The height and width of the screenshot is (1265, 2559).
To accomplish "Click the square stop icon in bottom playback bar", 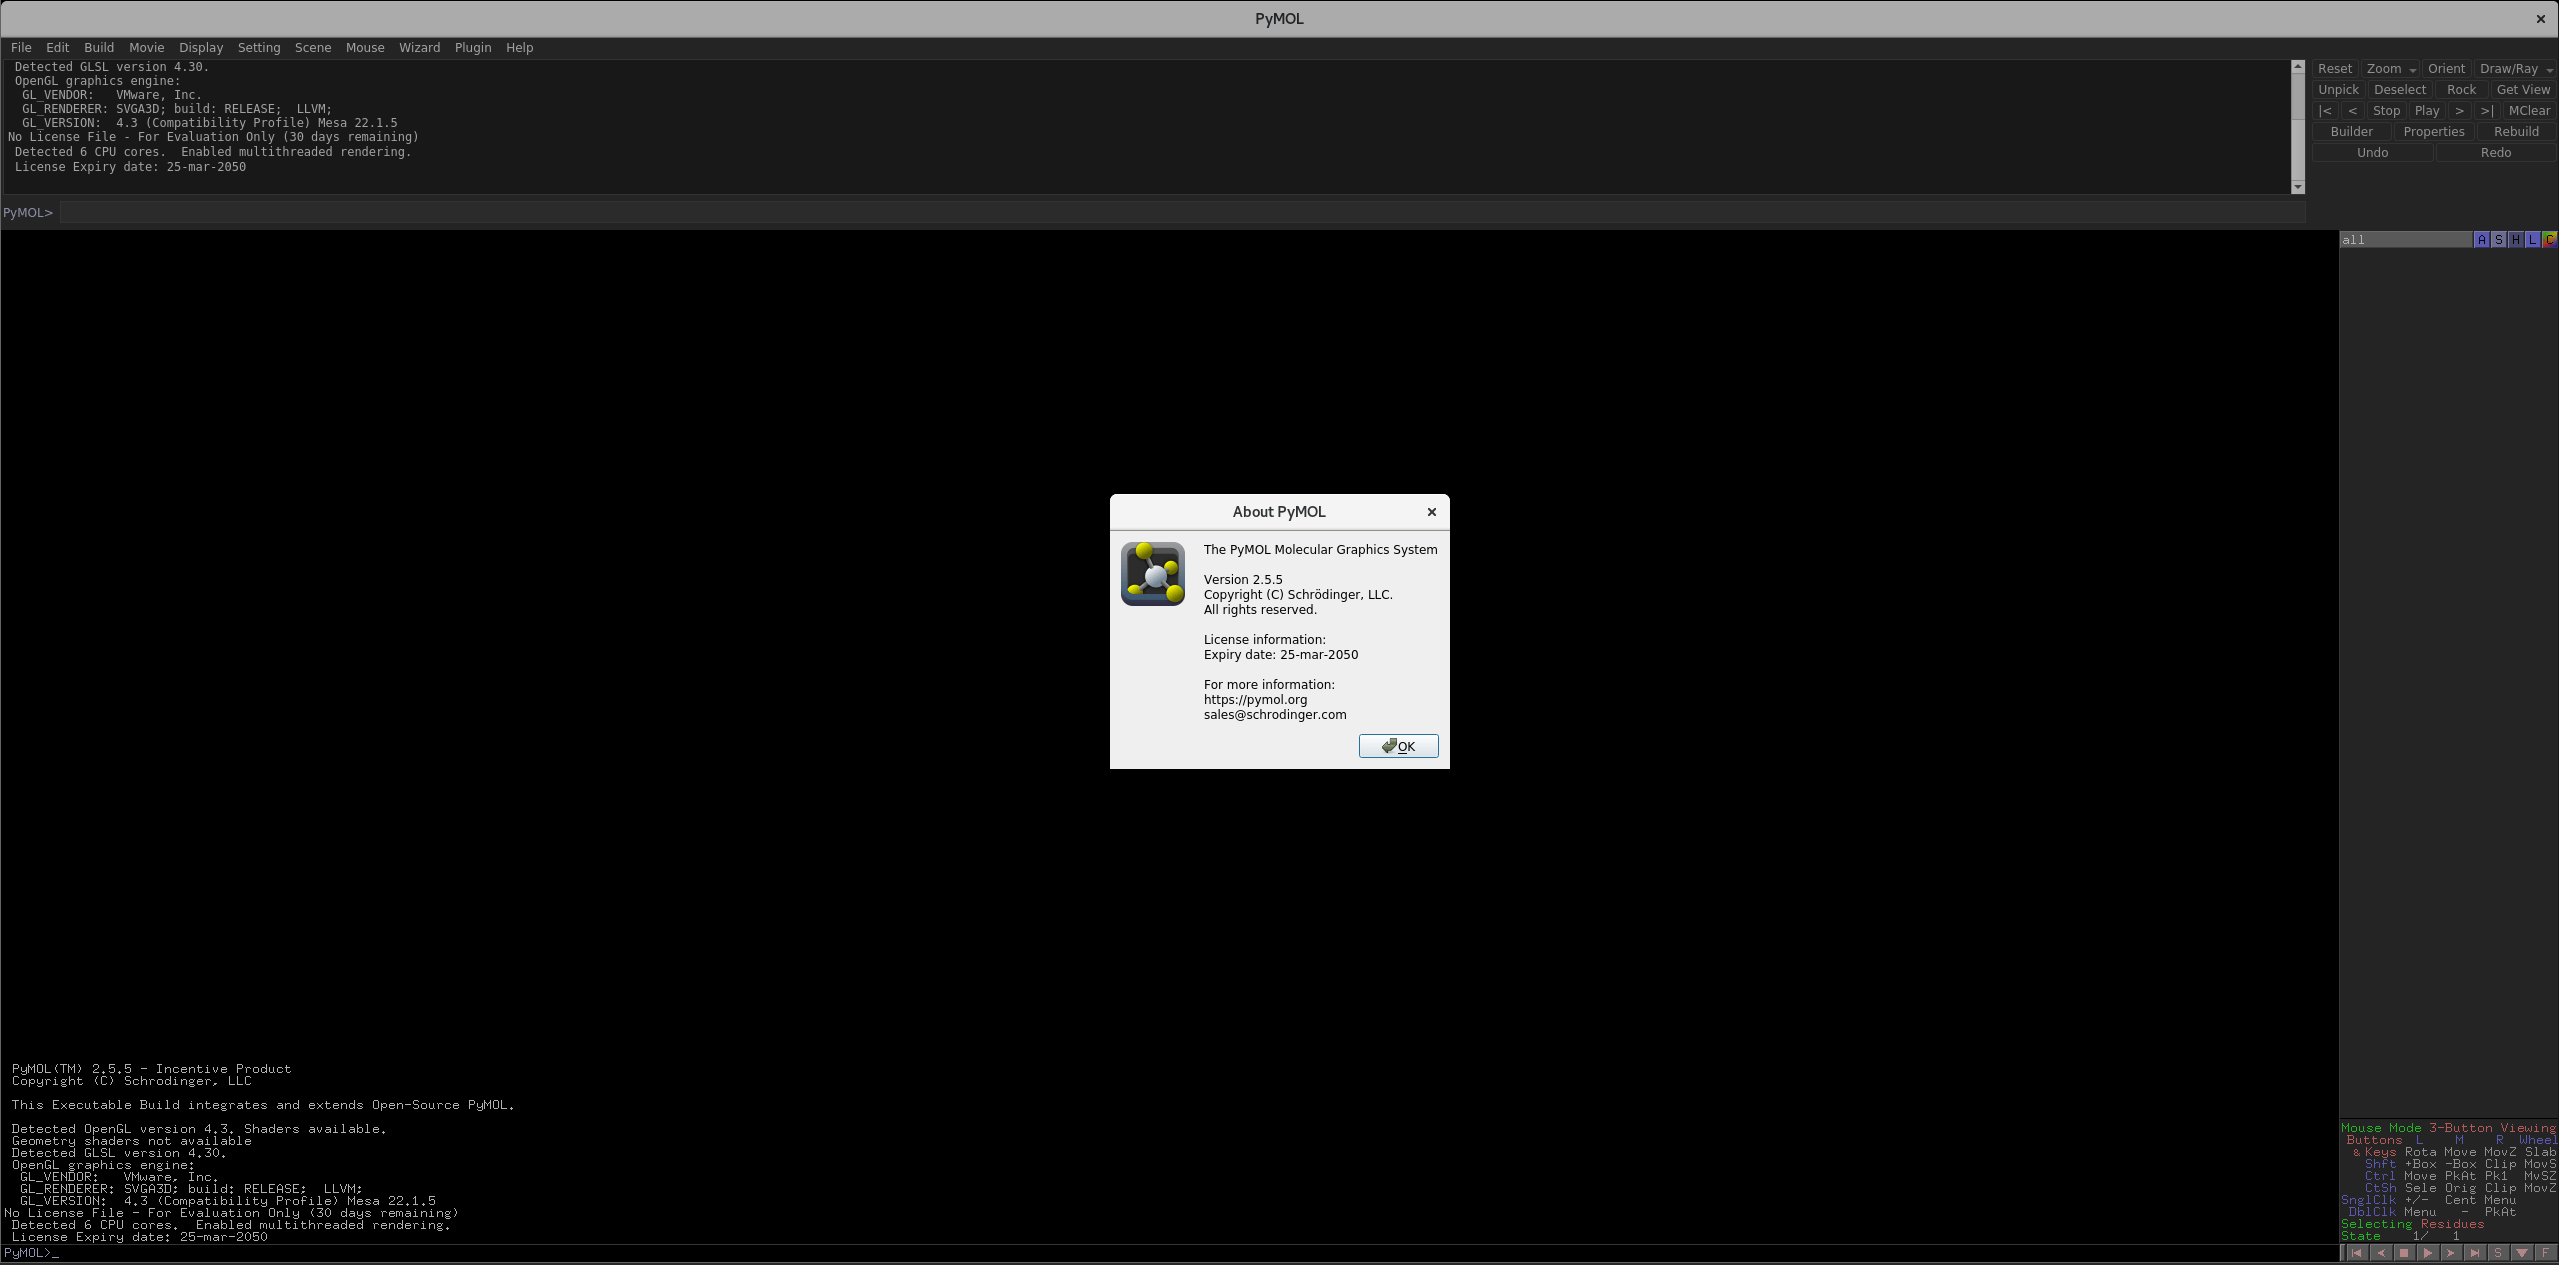I will tap(2404, 1253).
